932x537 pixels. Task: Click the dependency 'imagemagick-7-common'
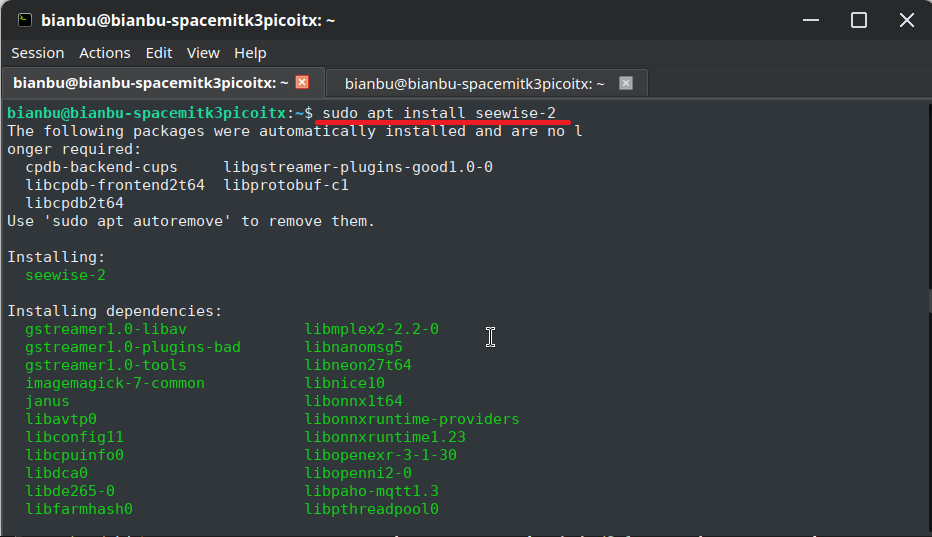pos(115,383)
